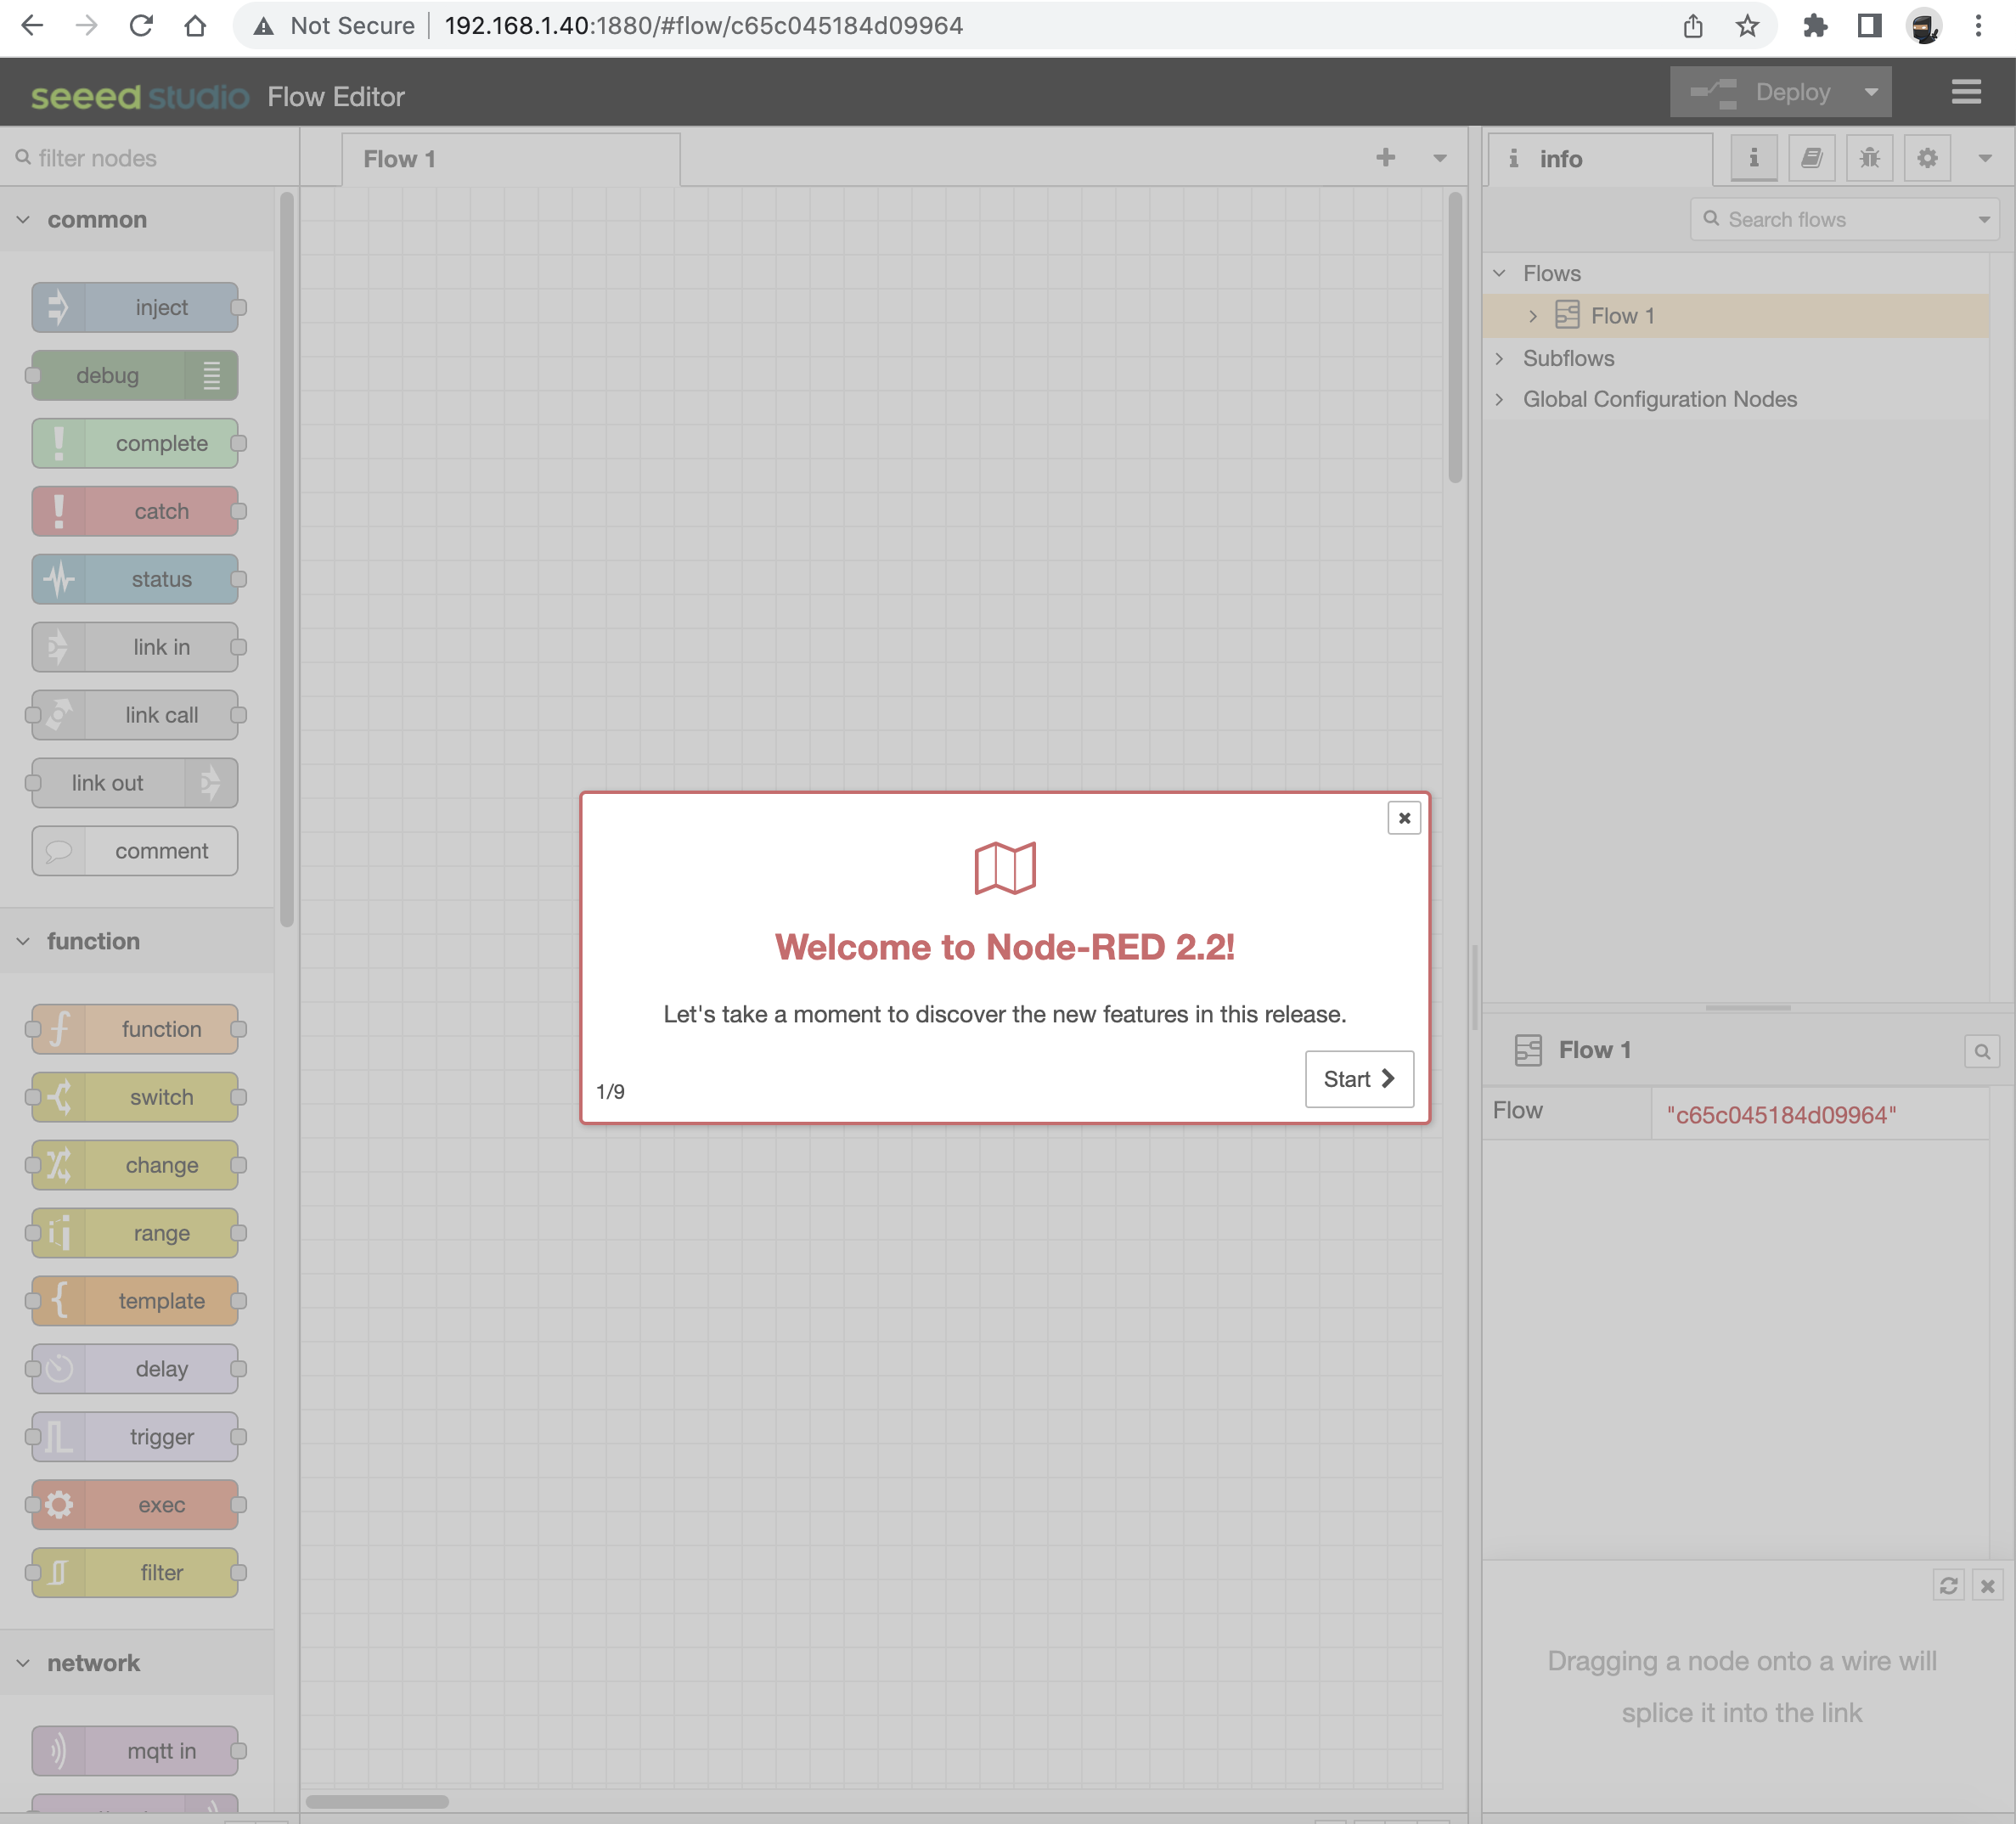
Task: Click the Chrome home button
Action: click(x=195, y=26)
